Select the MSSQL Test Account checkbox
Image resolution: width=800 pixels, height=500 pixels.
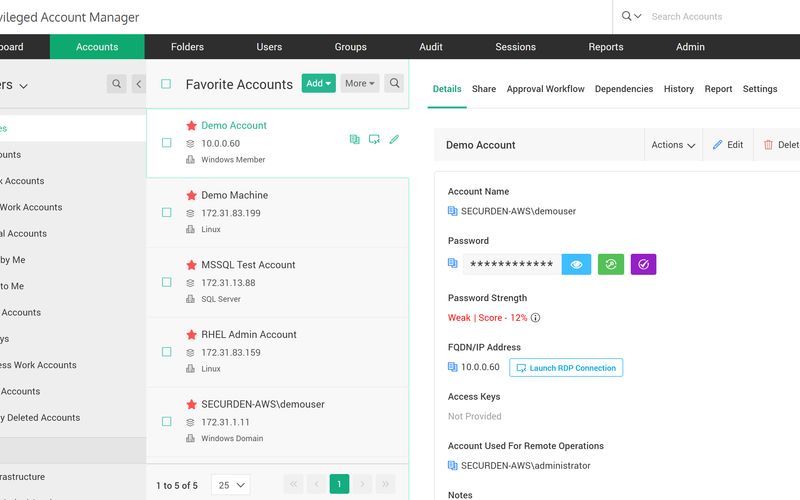(x=166, y=282)
